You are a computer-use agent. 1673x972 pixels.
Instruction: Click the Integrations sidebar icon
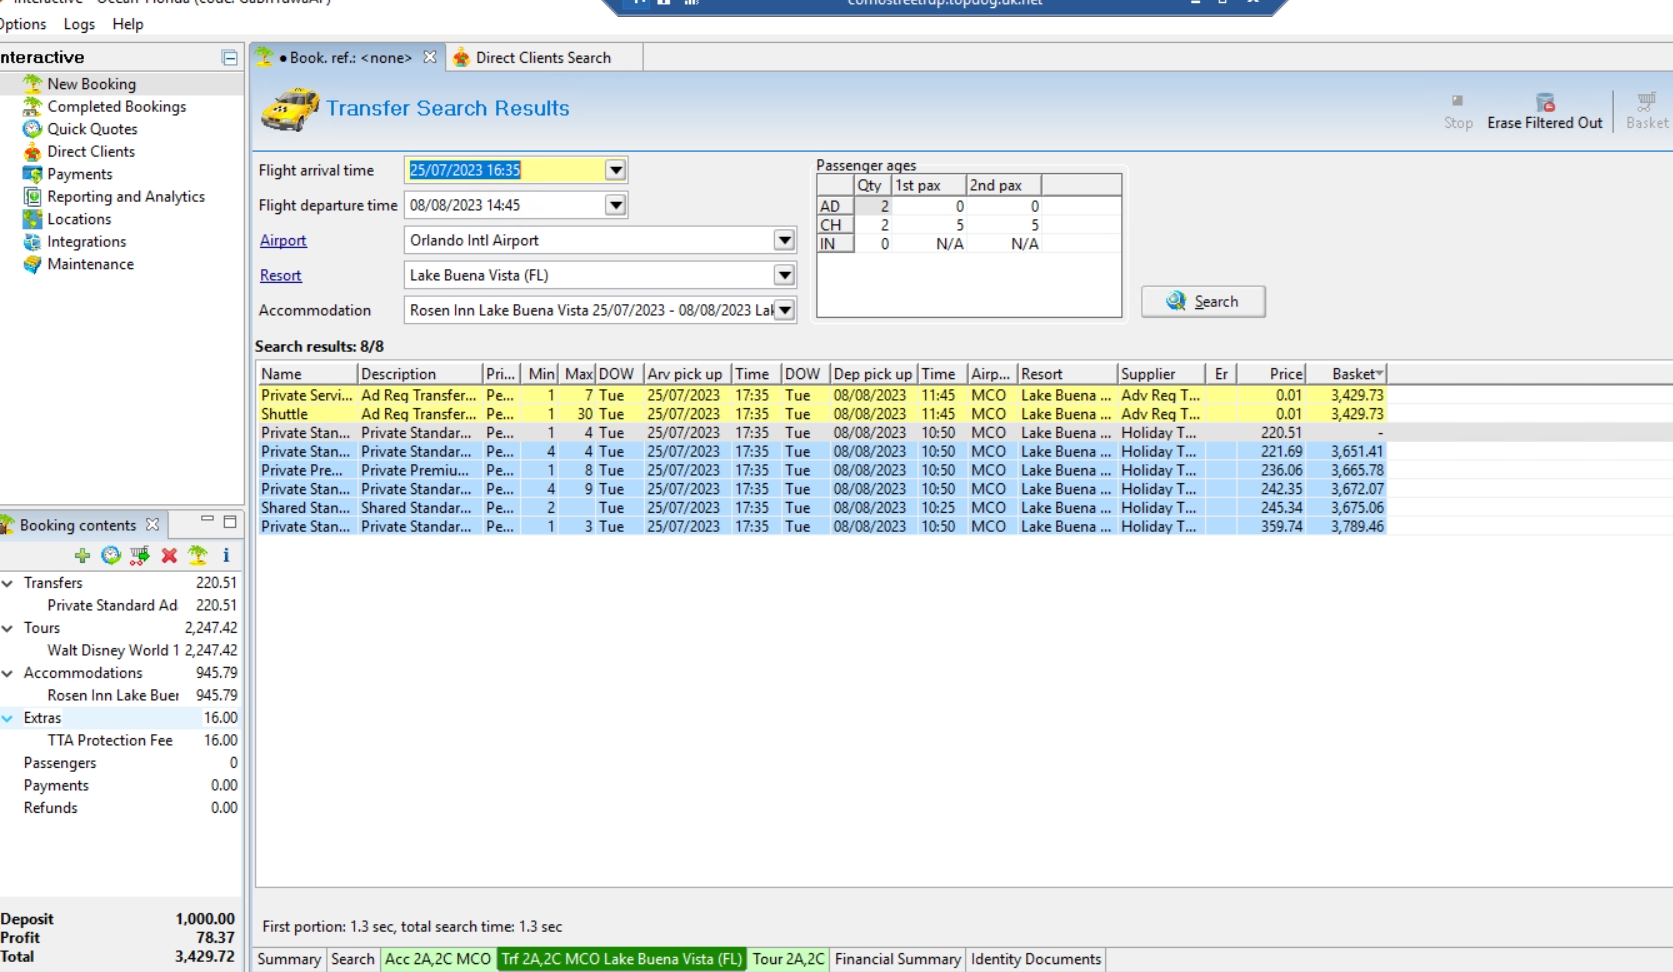pyautogui.click(x=32, y=241)
